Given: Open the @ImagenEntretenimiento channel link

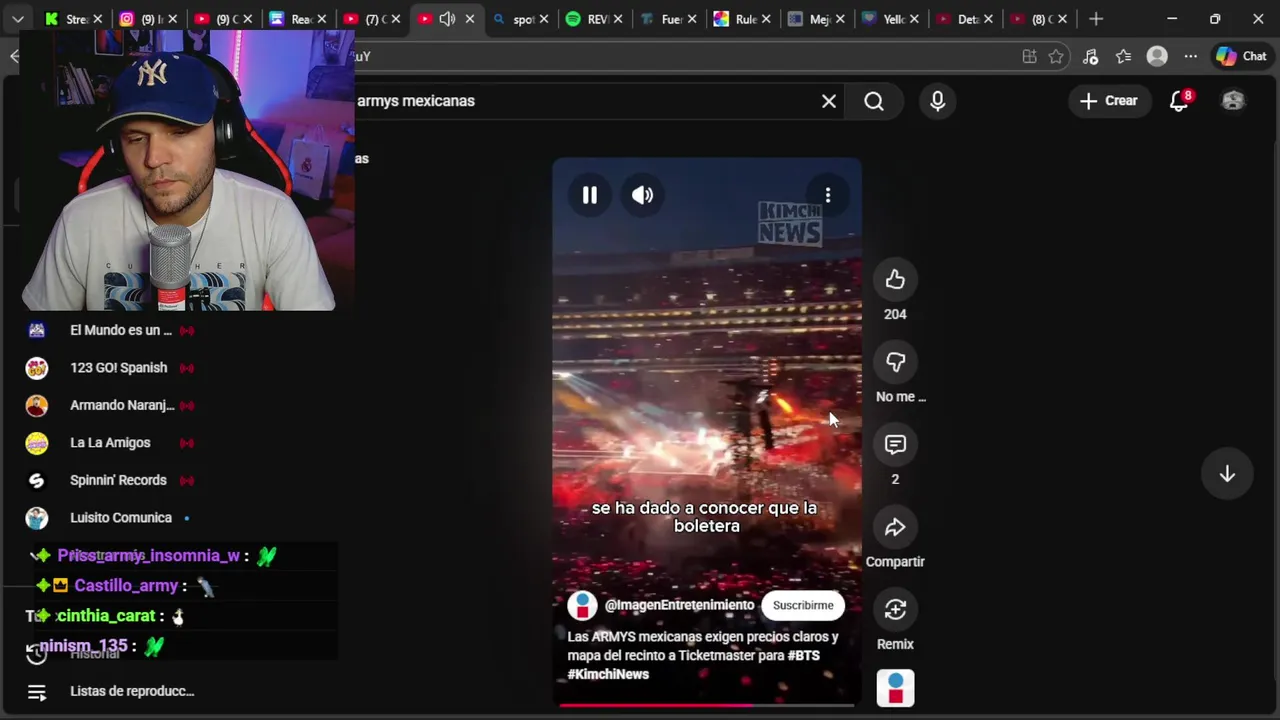Looking at the screenshot, I should pyautogui.click(x=679, y=605).
